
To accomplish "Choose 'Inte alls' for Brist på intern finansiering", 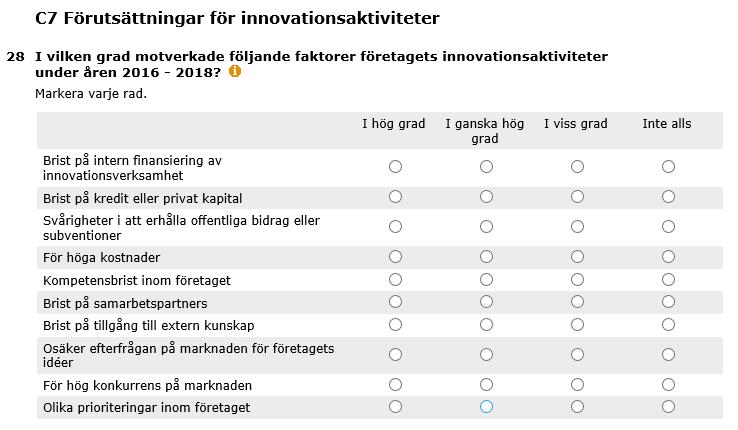I will [668, 167].
